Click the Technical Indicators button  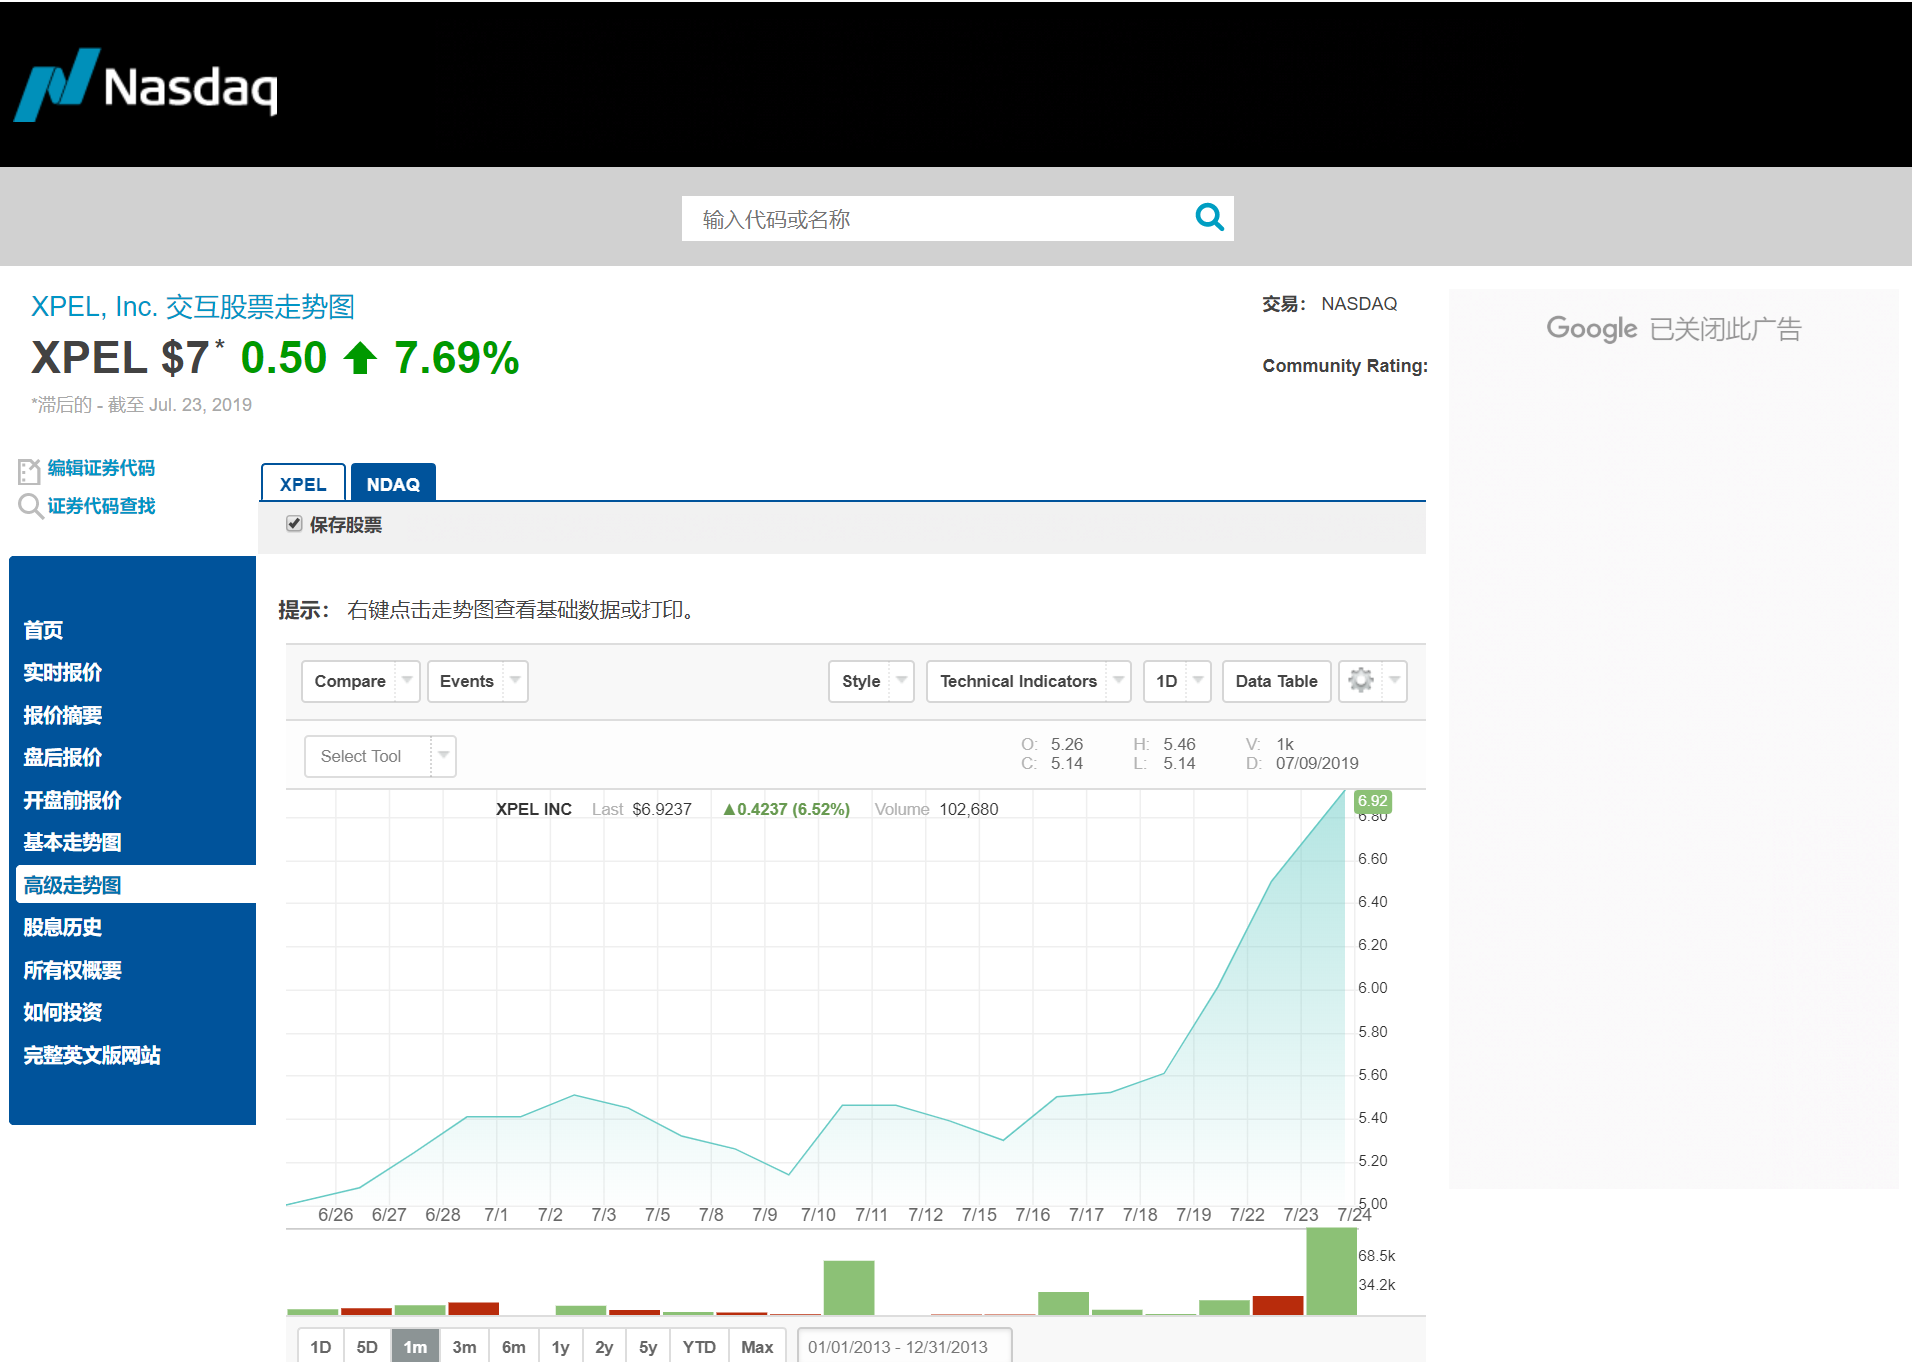pos(1017,681)
